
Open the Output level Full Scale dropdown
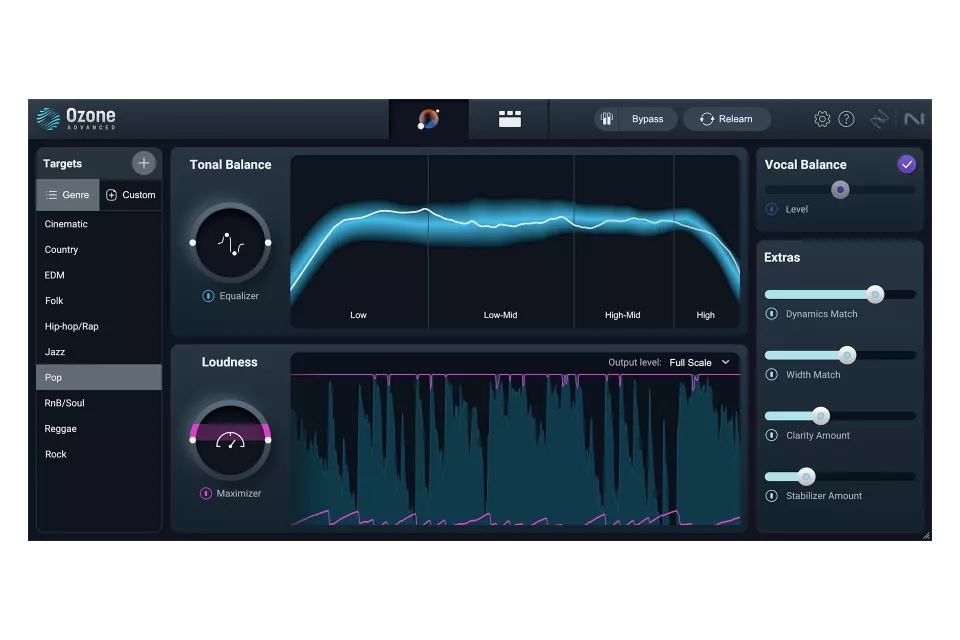(699, 362)
